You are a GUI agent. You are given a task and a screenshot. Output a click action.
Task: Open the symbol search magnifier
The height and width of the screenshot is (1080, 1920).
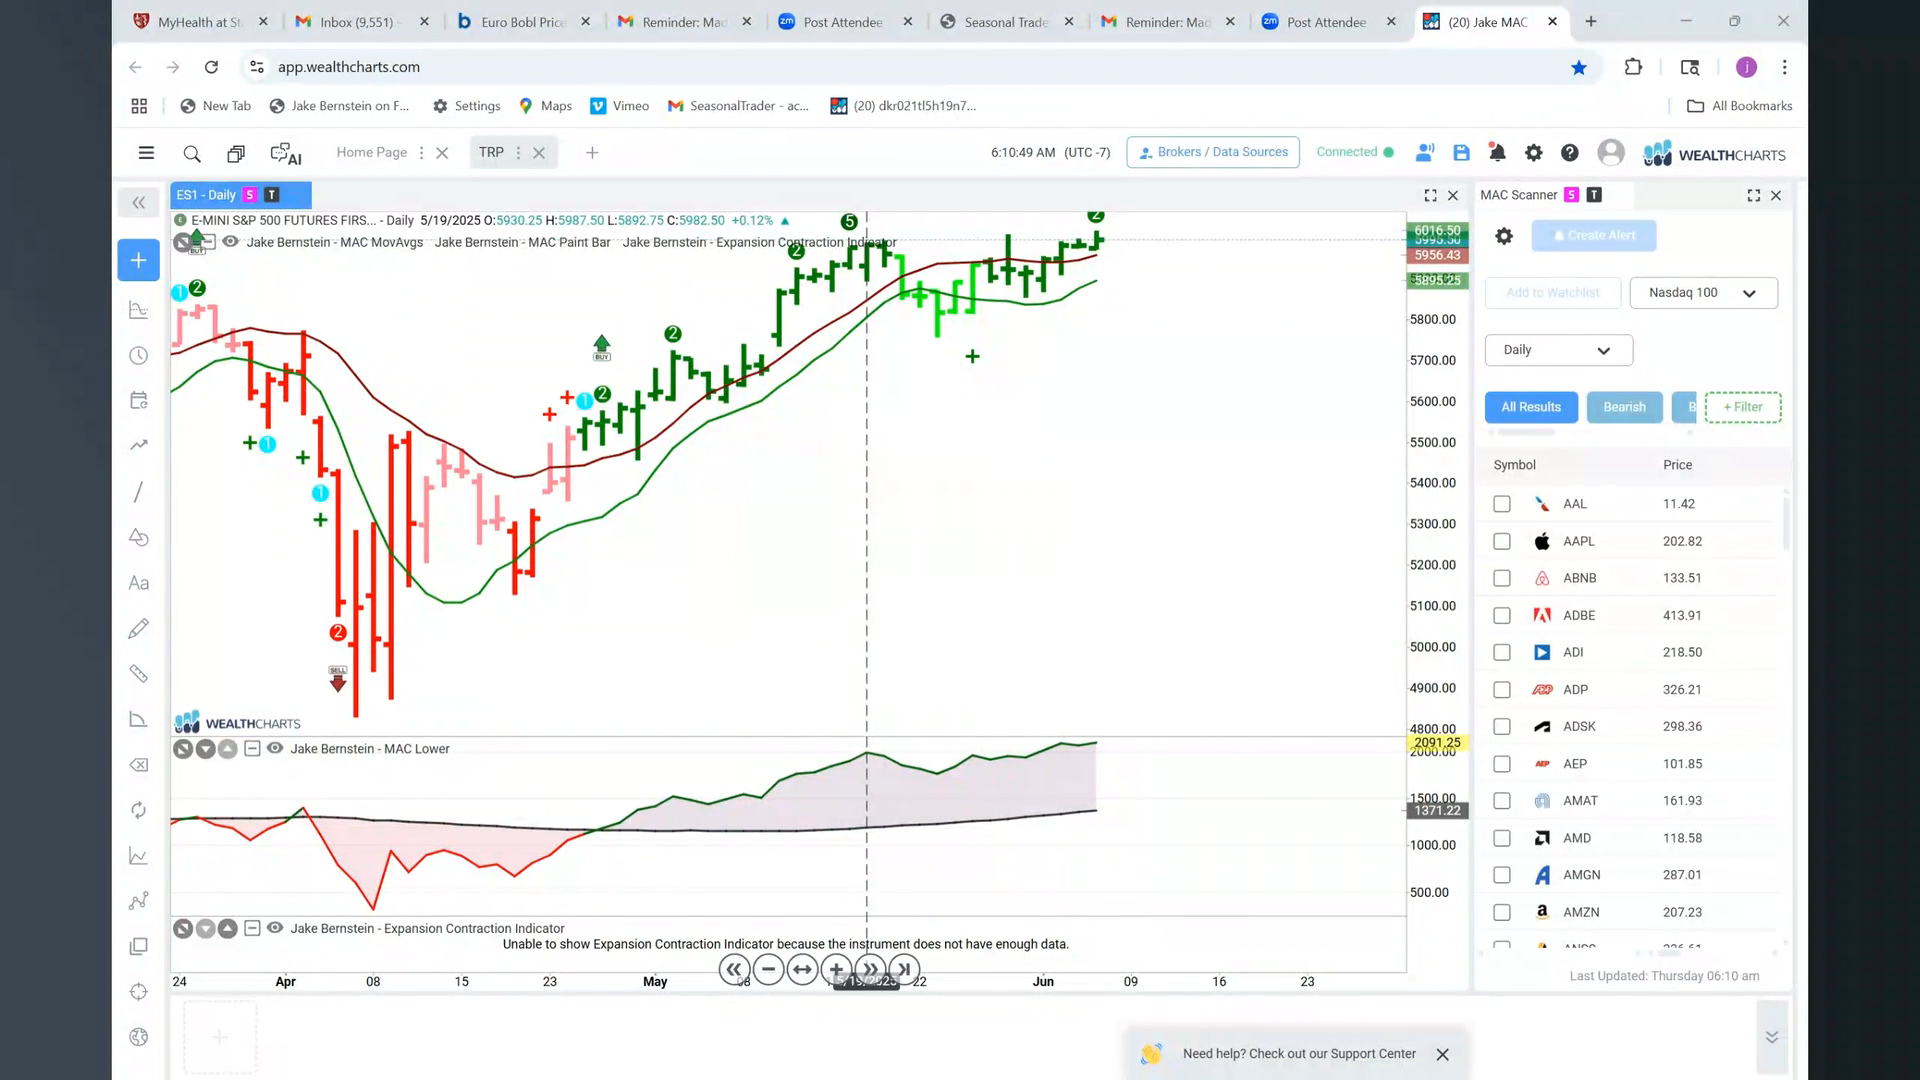(x=192, y=153)
